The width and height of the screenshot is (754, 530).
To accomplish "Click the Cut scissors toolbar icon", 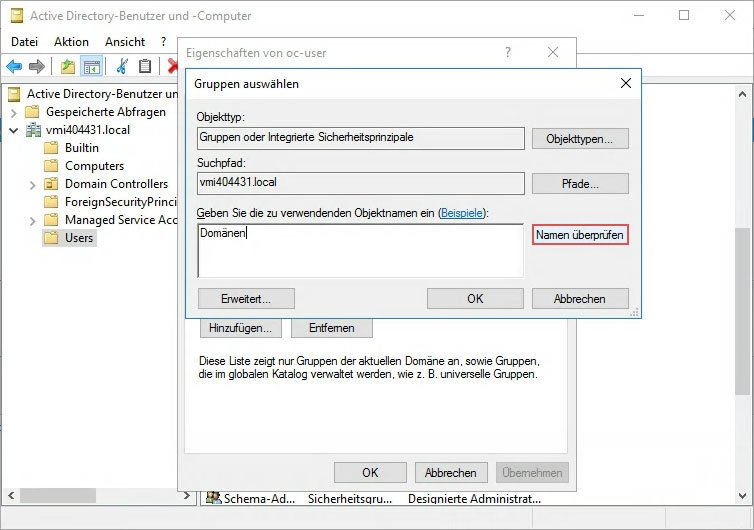I will coord(122,66).
